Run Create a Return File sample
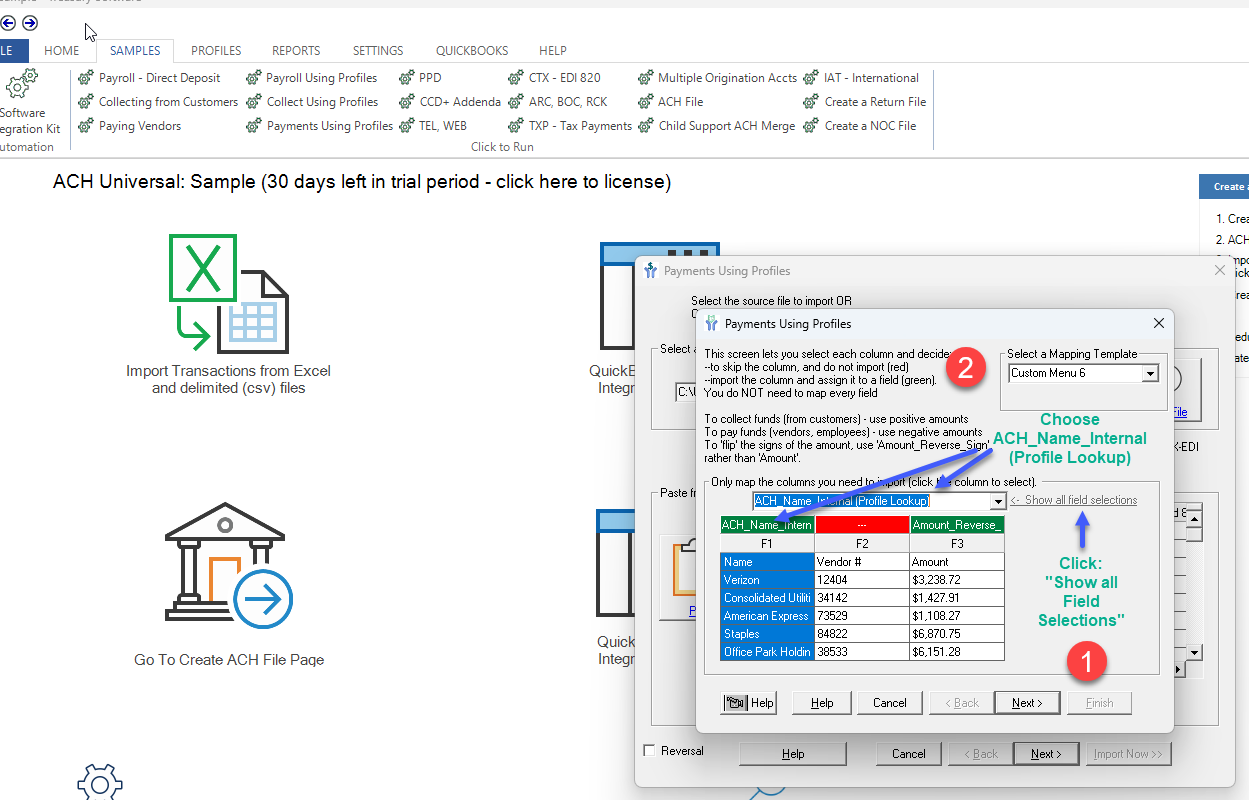The width and height of the screenshot is (1249, 800). [865, 102]
